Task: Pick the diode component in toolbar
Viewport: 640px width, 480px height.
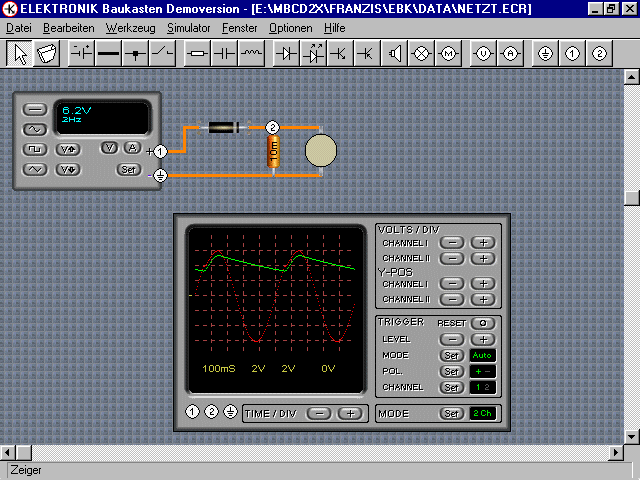Action: [288, 54]
